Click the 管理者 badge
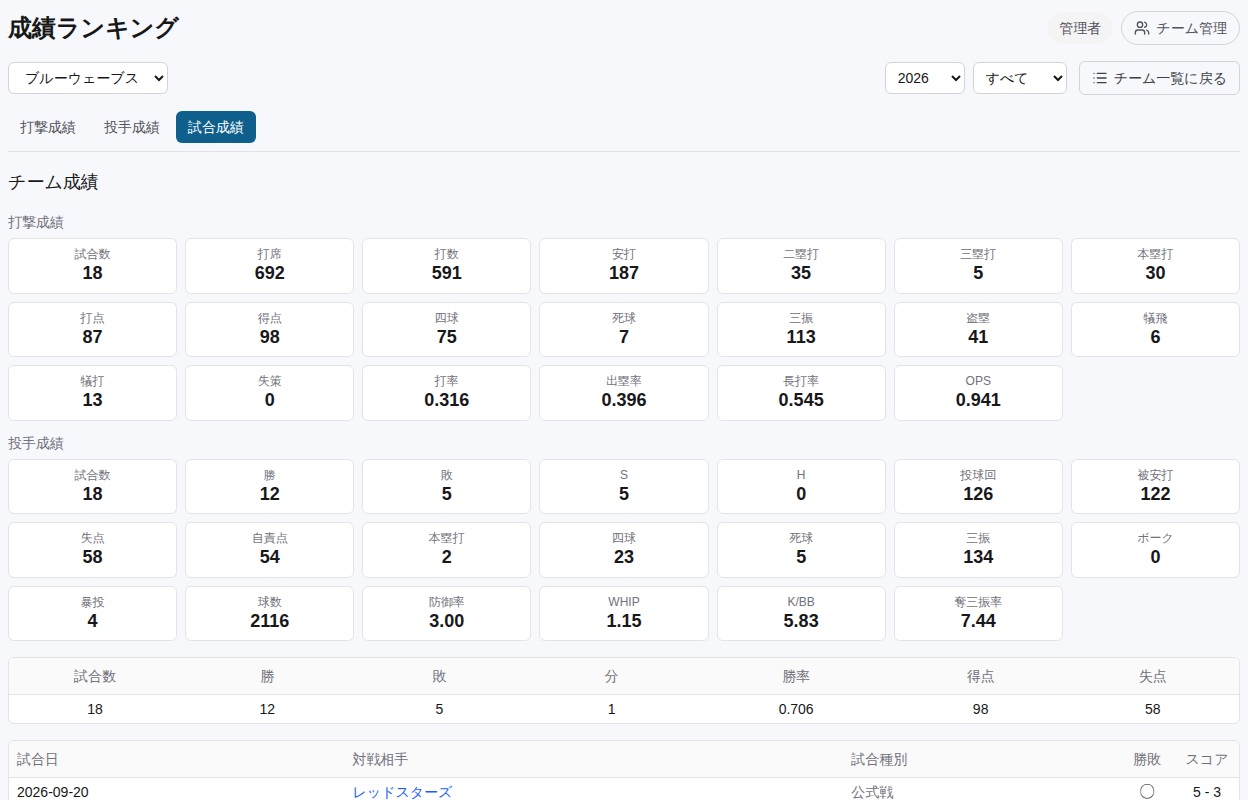Image resolution: width=1248 pixels, height=800 pixels. point(1080,28)
